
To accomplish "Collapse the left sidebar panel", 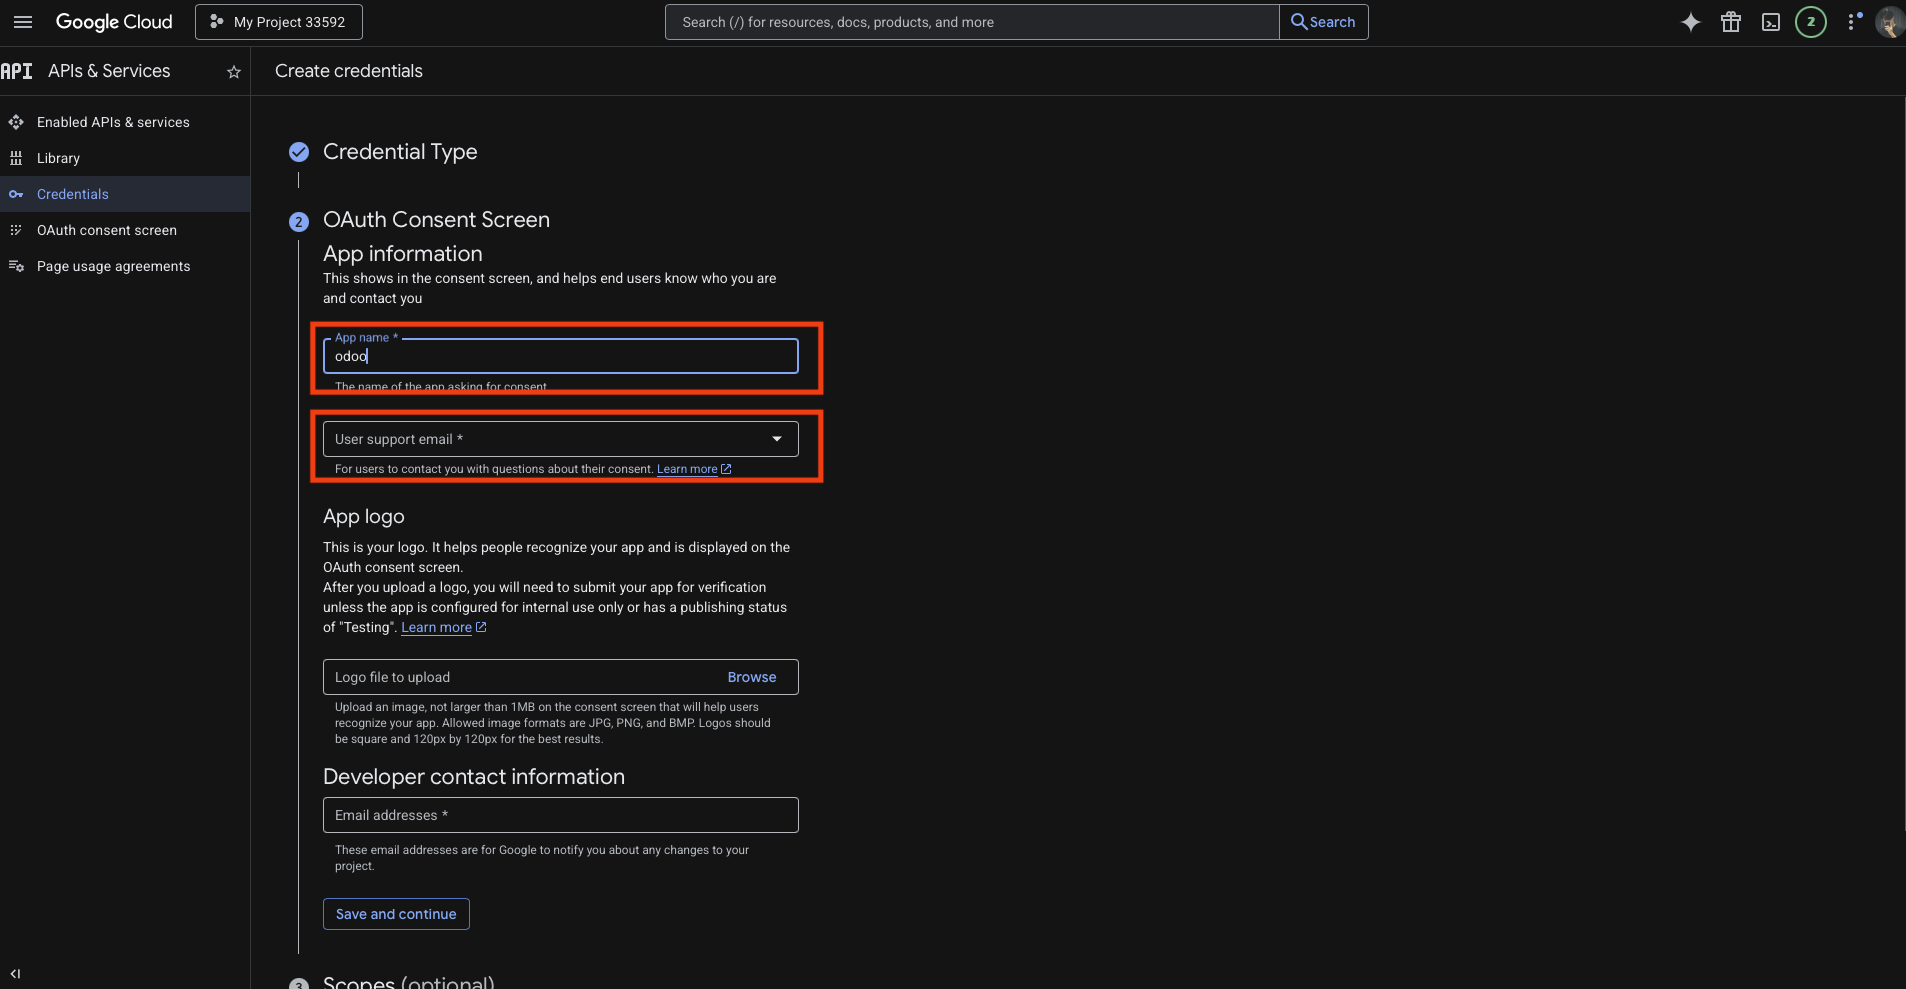I will tap(15, 973).
